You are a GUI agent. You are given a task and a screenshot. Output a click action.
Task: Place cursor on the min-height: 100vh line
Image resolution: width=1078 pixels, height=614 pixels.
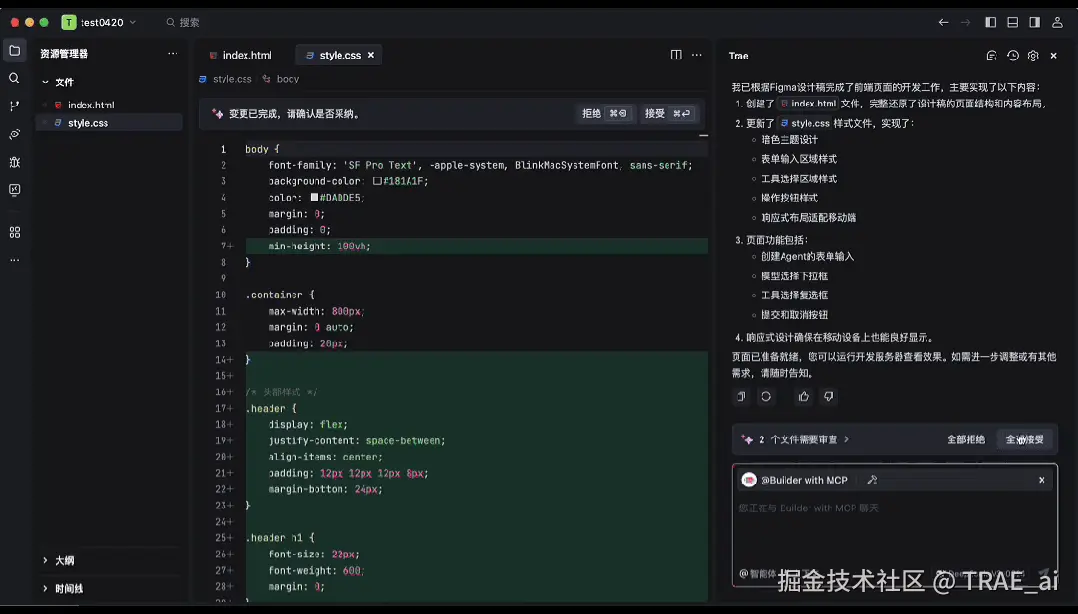[x=476, y=246]
